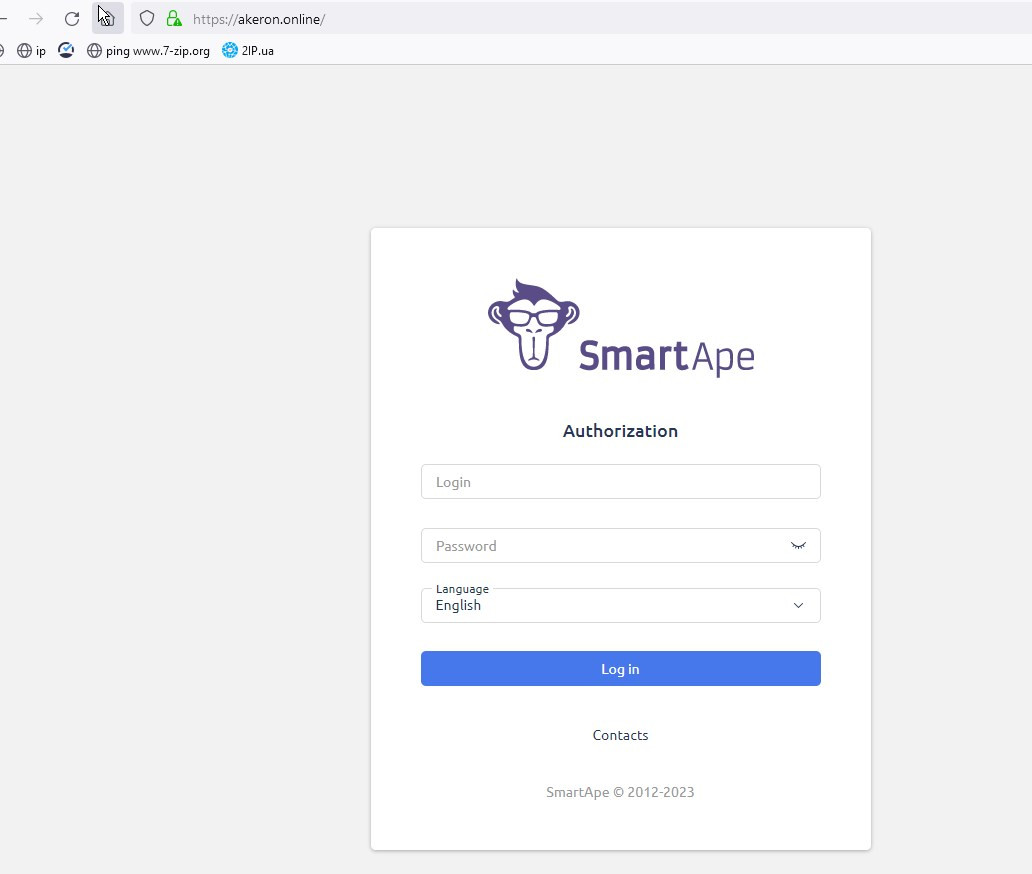View site security padlock info
The height and width of the screenshot is (874, 1032).
[174, 18]
